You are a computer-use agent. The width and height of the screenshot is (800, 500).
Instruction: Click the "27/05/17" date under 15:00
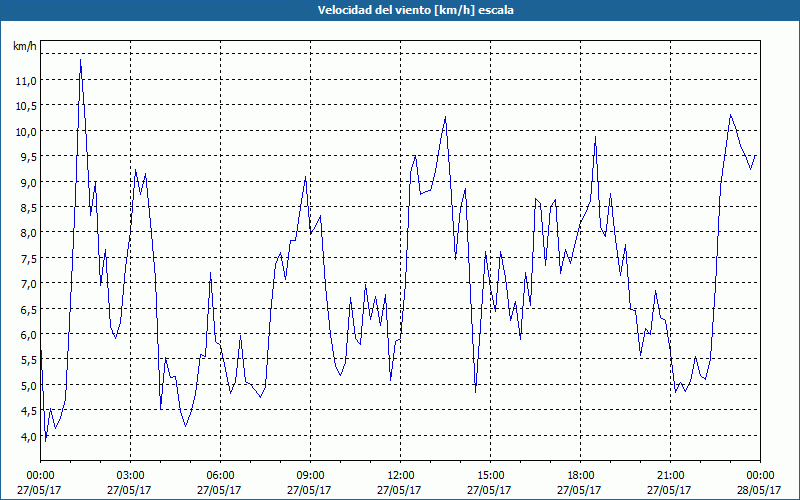coord(489,490)
